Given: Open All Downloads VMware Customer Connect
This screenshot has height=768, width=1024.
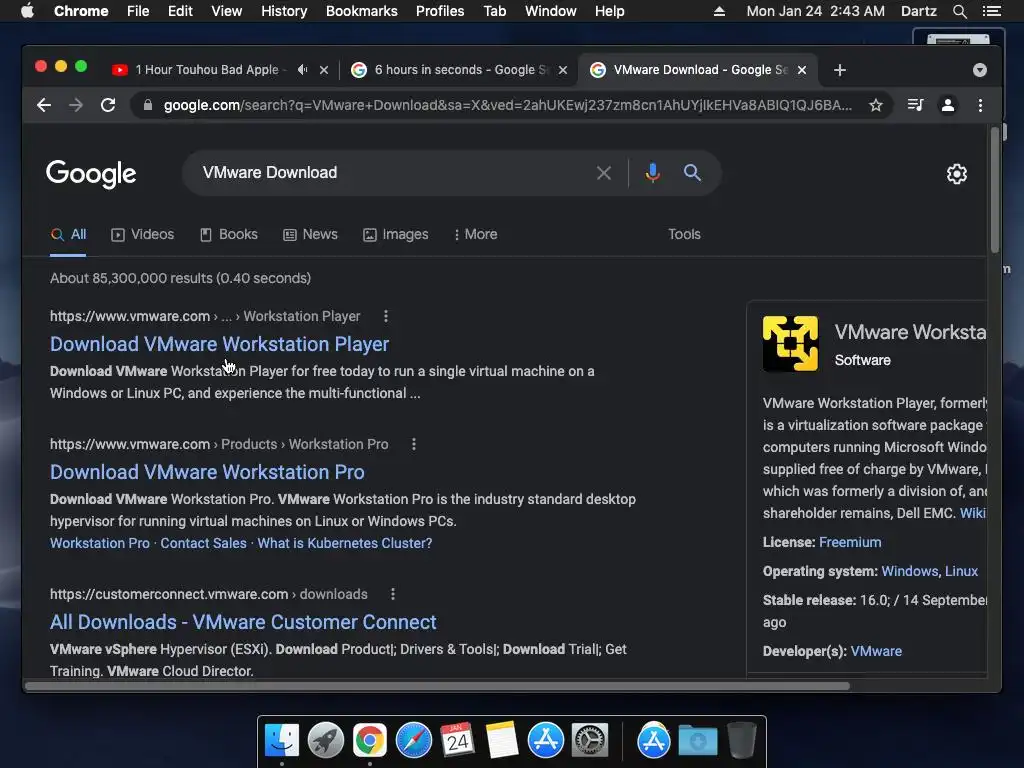Looking at the screenshot, I should pos(243,622).
